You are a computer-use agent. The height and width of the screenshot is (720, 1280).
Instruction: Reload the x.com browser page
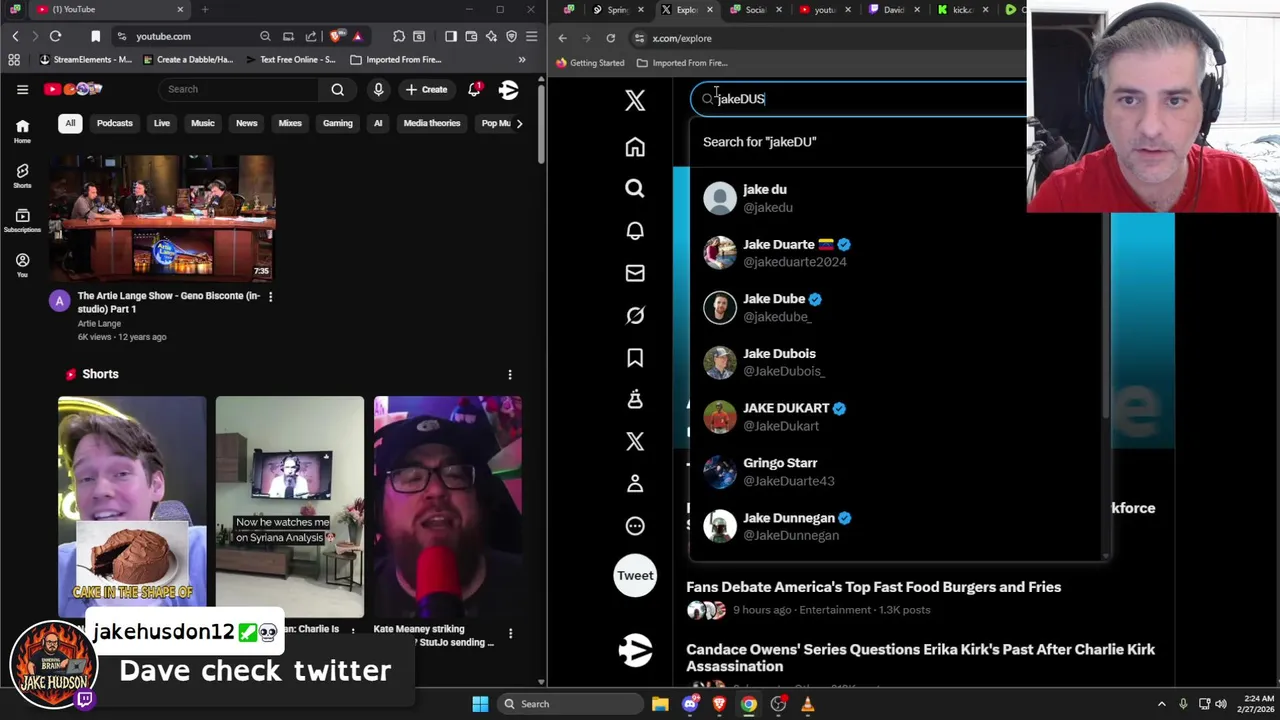(610, 38)
